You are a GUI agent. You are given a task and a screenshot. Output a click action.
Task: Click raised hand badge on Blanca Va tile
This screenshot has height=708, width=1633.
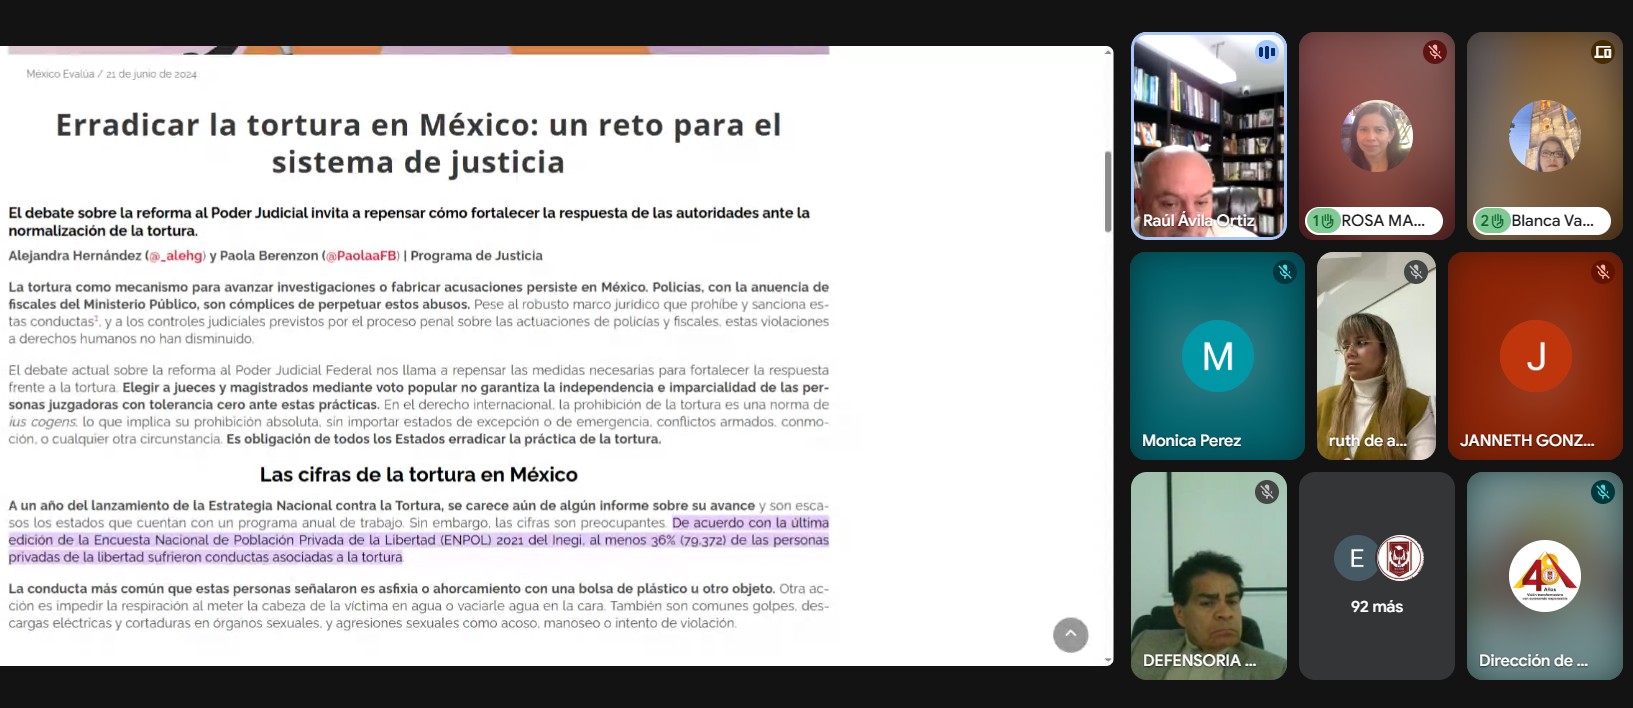tap(1491, 221)
